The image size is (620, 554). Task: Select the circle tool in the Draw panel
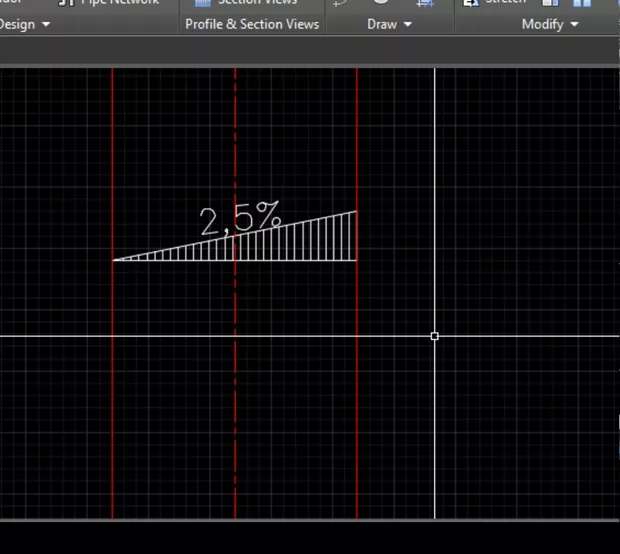coord(381,3)
